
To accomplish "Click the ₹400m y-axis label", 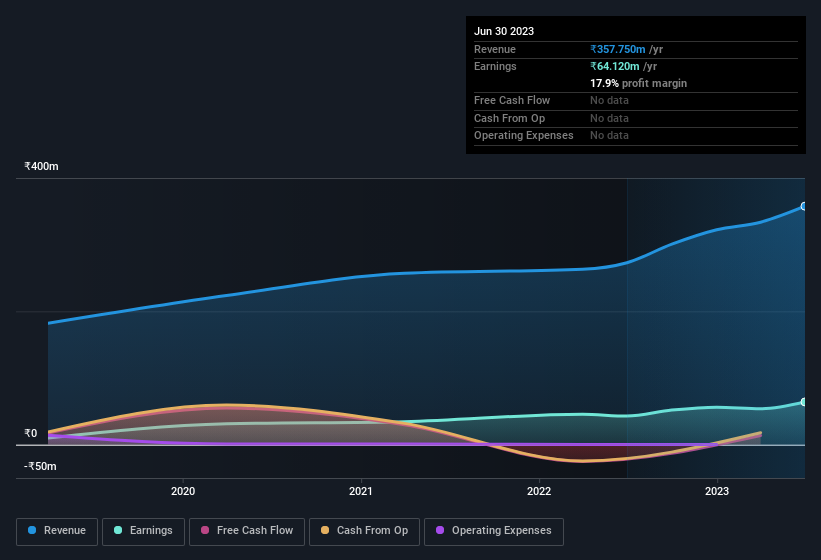I will (41, 166).
